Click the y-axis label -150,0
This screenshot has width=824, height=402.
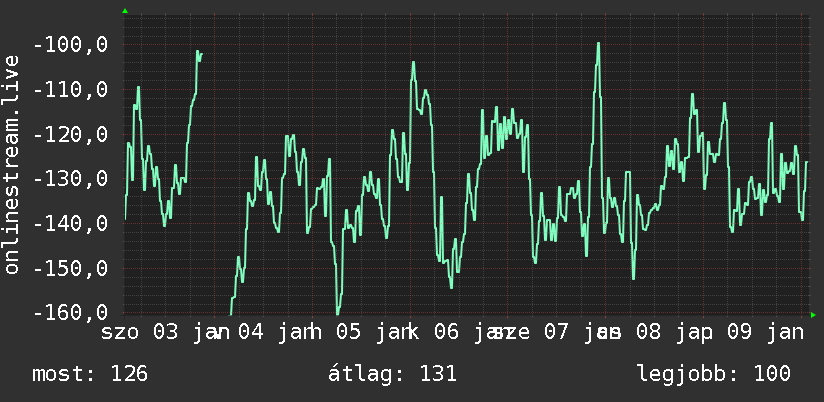pyautogui.click(x=70, y=269)
